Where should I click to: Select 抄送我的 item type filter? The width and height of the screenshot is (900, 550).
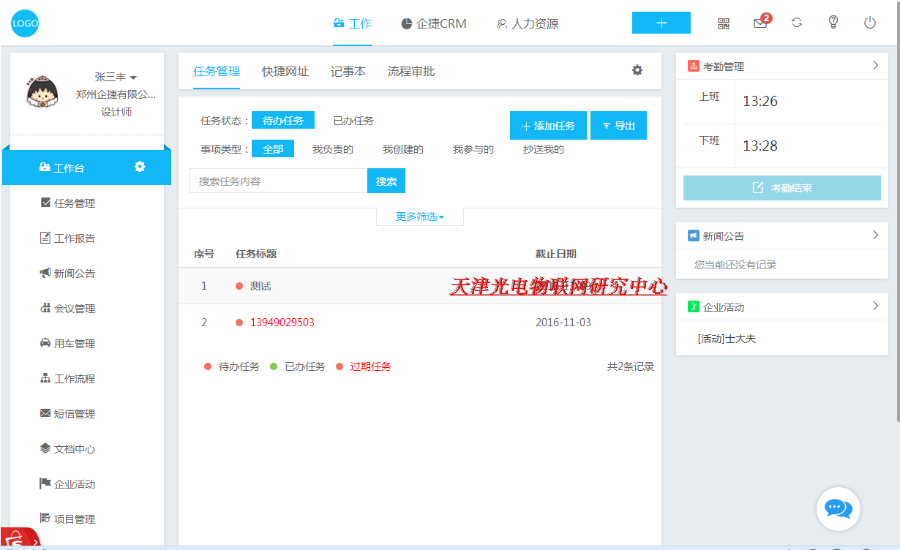coord(543,149)
